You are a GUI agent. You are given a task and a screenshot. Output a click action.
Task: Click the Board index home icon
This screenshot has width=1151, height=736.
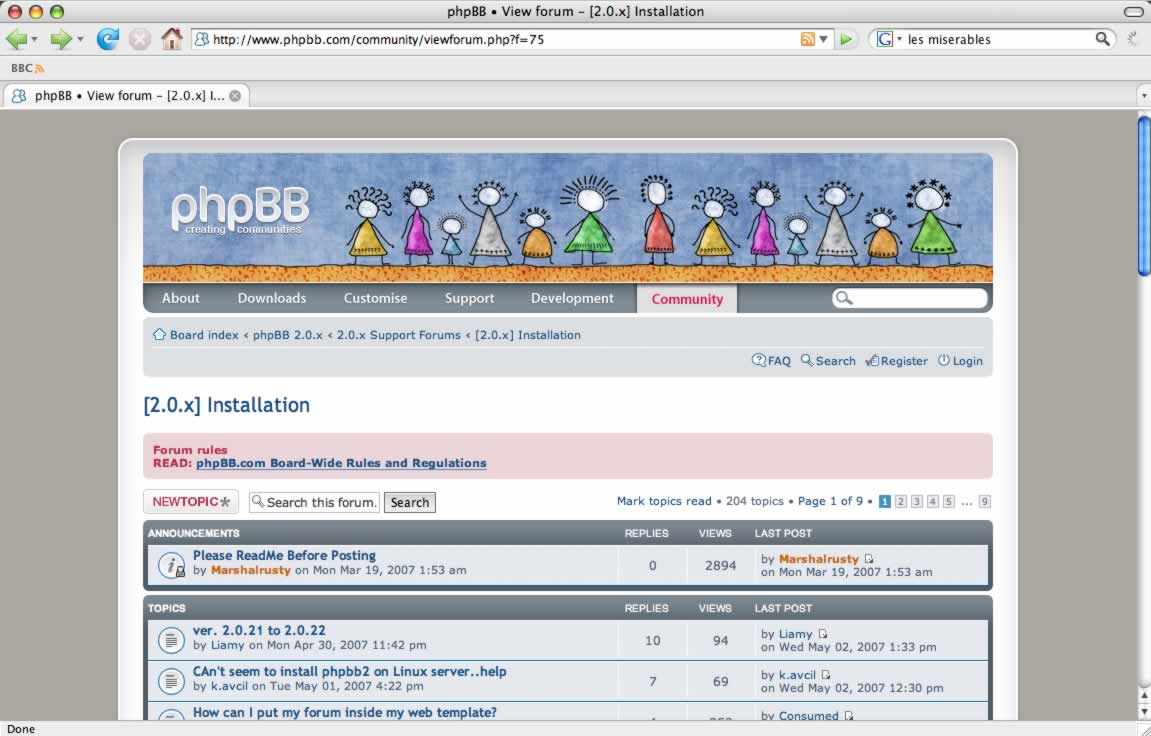click(159, 335)
